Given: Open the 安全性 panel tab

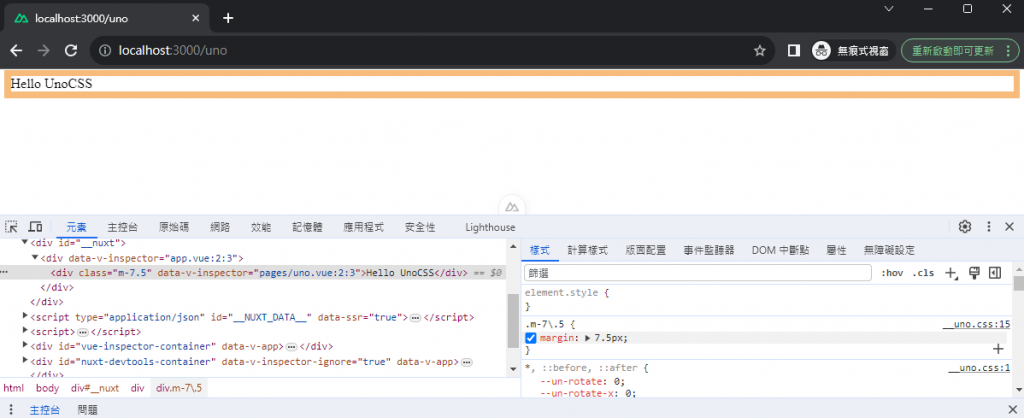Looking at the screenshot, I should pyautogui.click(x=420, y=227).
